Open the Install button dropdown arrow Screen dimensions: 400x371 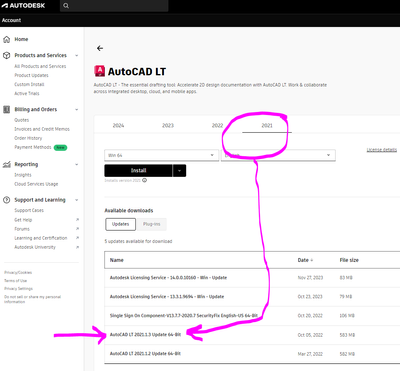(x=179, y=171)
